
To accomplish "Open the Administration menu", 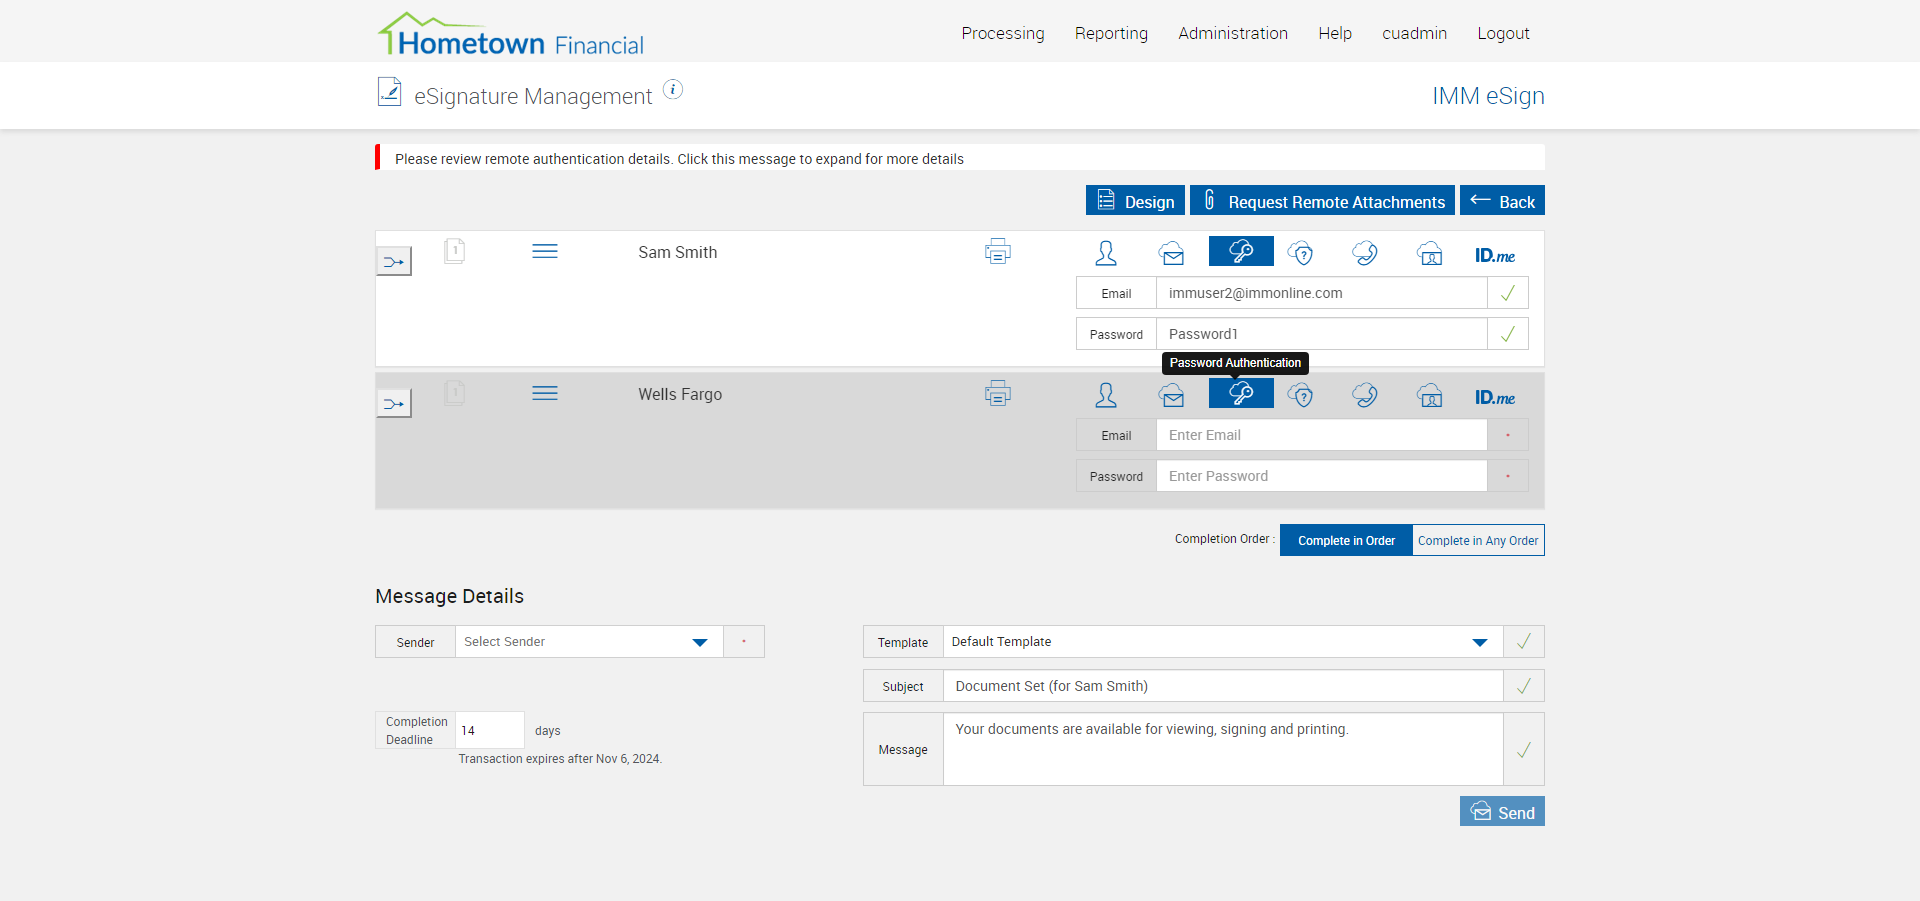I will pos(1232,33).
